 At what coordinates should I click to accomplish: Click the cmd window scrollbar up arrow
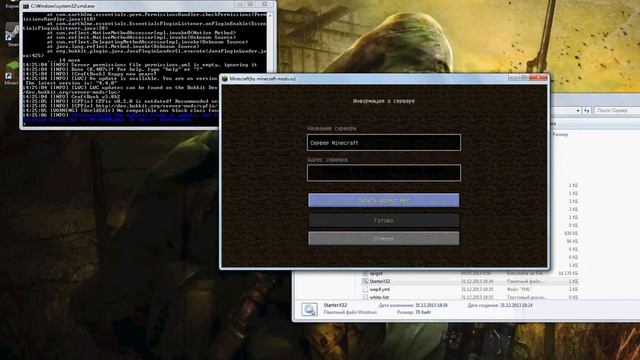270,15
